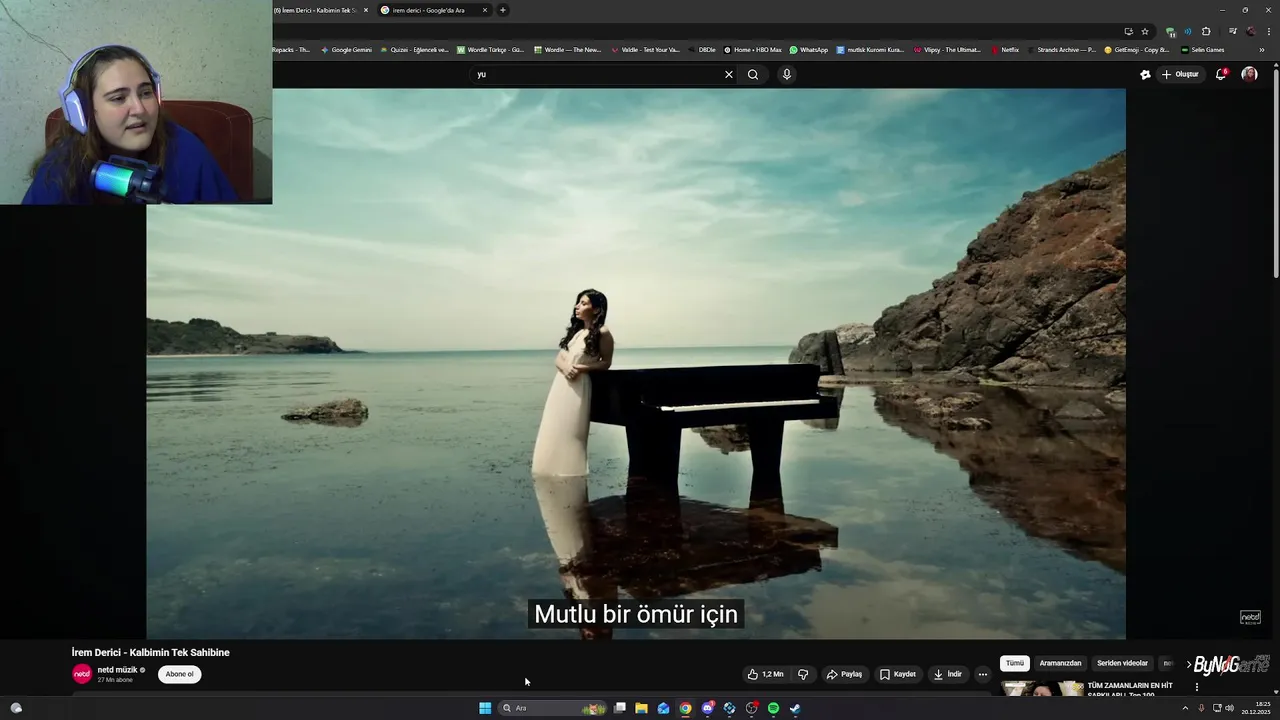
Task: Click the taskbar microphone in-use icon
Action: pos(1201,708)
